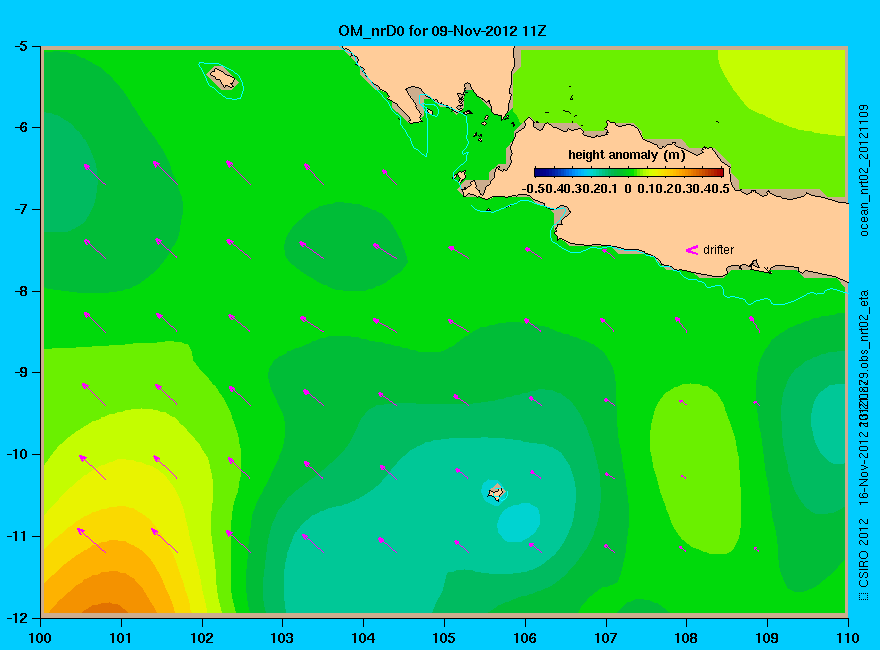Click the longitude axis label '103'
The width and height of the screenshot is (880, 650).
point(282,638)
